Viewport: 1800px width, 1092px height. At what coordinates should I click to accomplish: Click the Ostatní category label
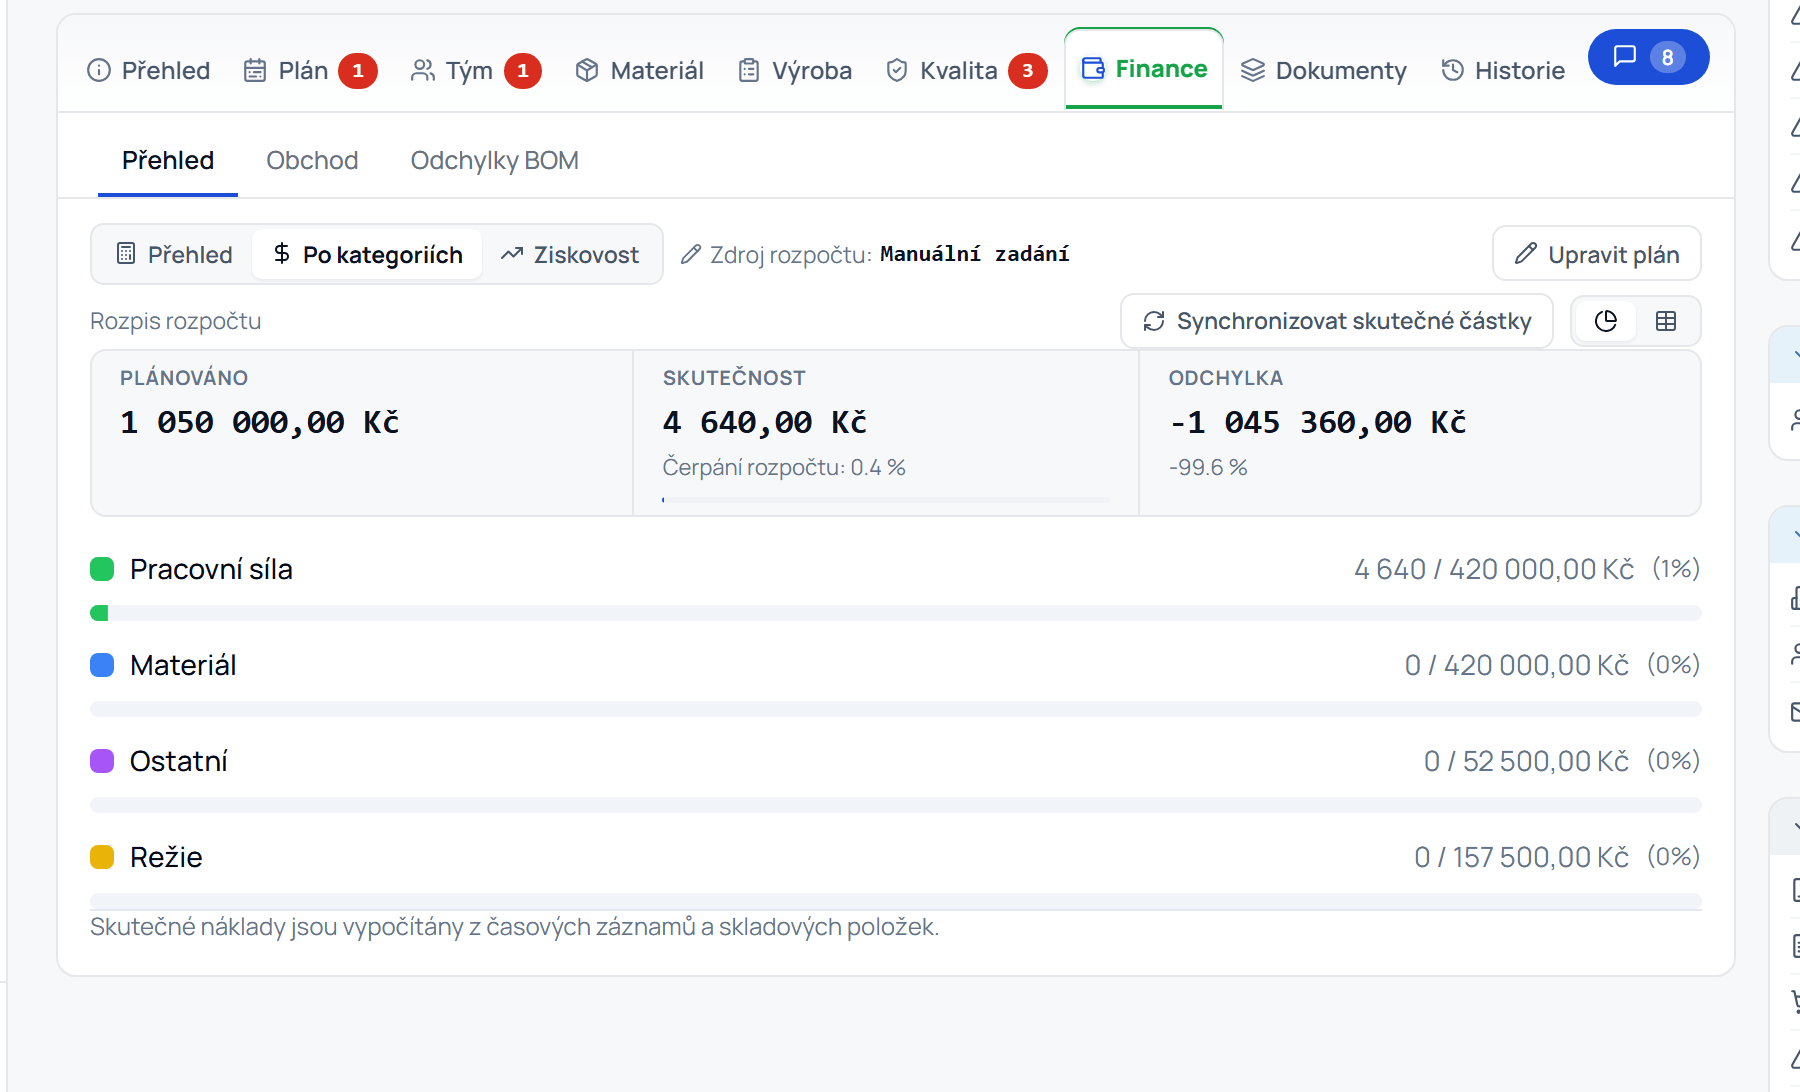point(179,761)
